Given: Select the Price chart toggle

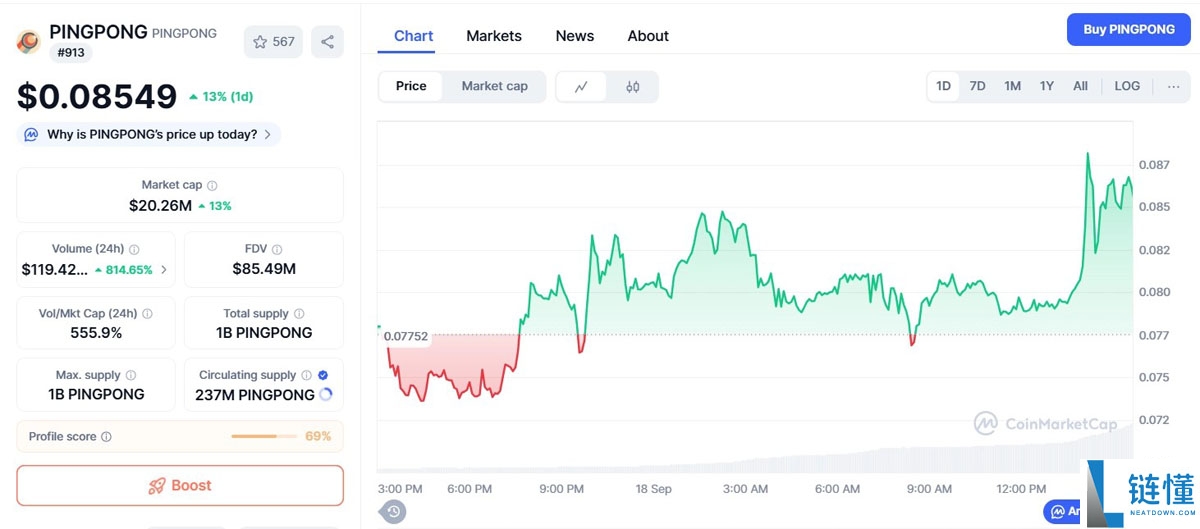Looking at the screenshot, I should (x=411, y=86).
